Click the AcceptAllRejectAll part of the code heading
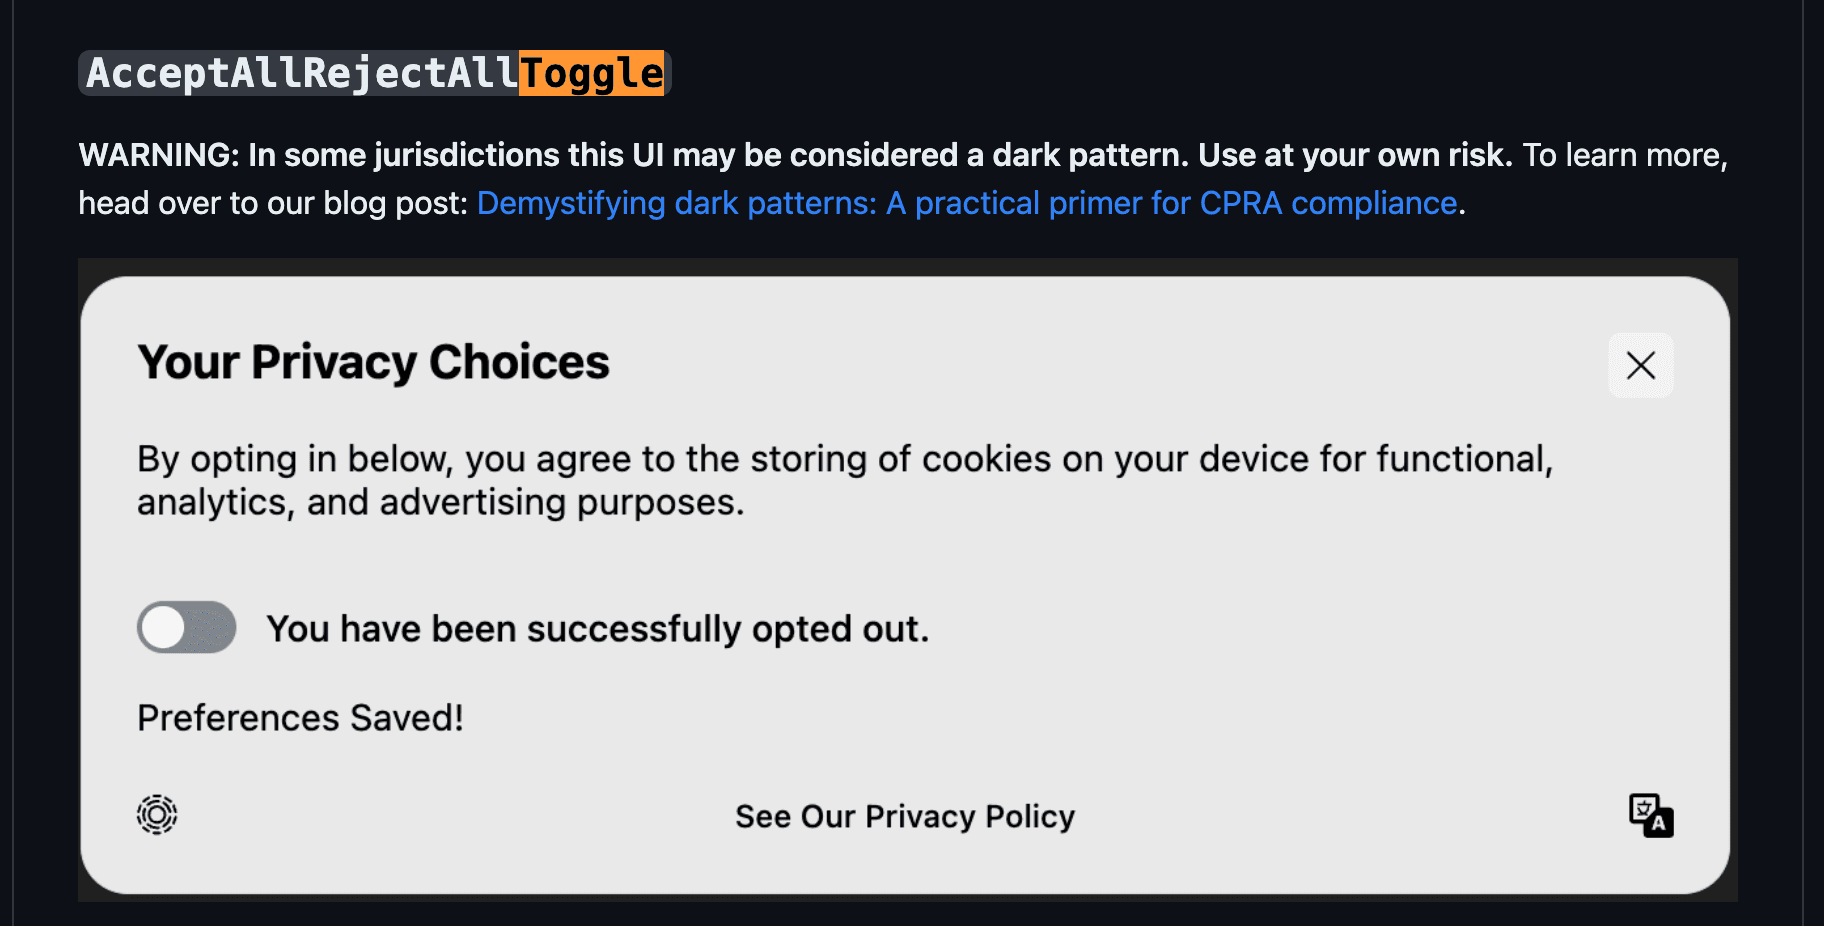The height and width of the screenshot is (926, 1824). 301,73
